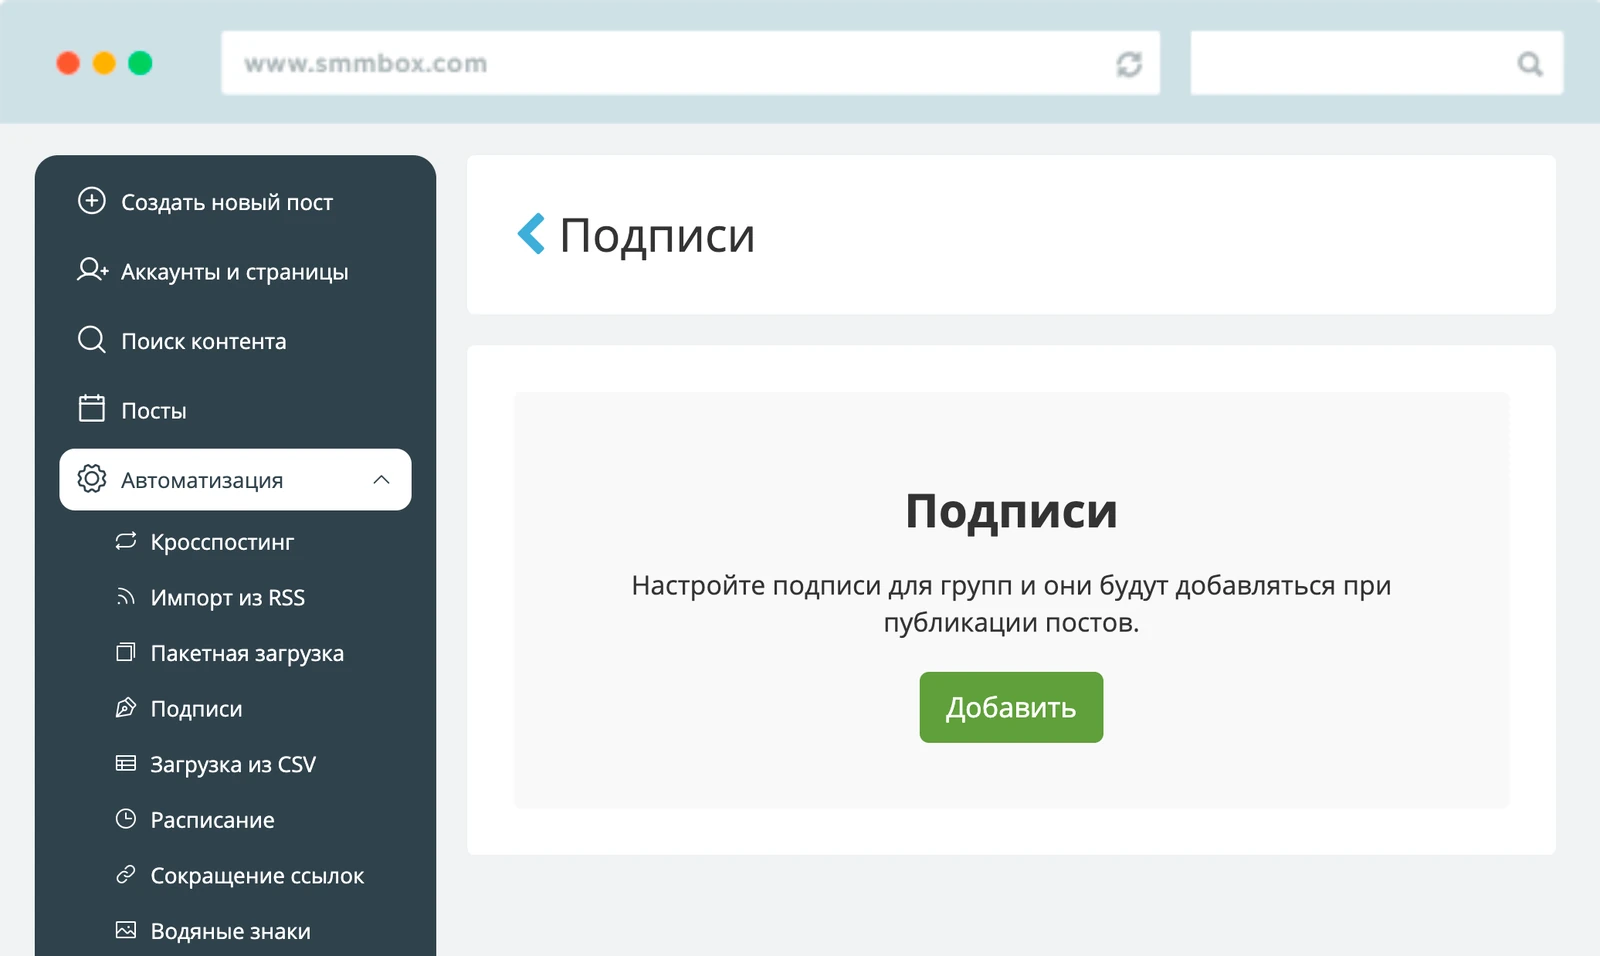This screenshot has width=1600, height=956.
Task: Select Загрузка из CSV in the sidebar
Action: click(233, 764)
